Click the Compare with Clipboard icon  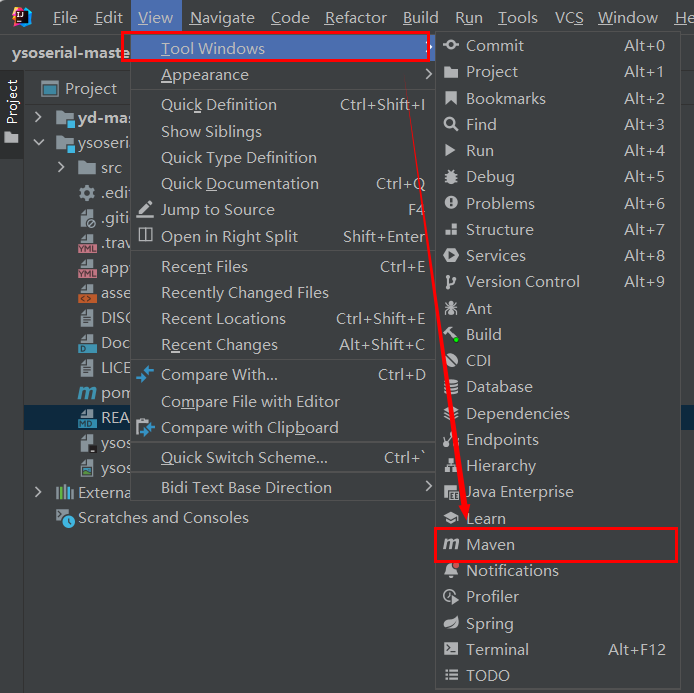pos(145,427)
